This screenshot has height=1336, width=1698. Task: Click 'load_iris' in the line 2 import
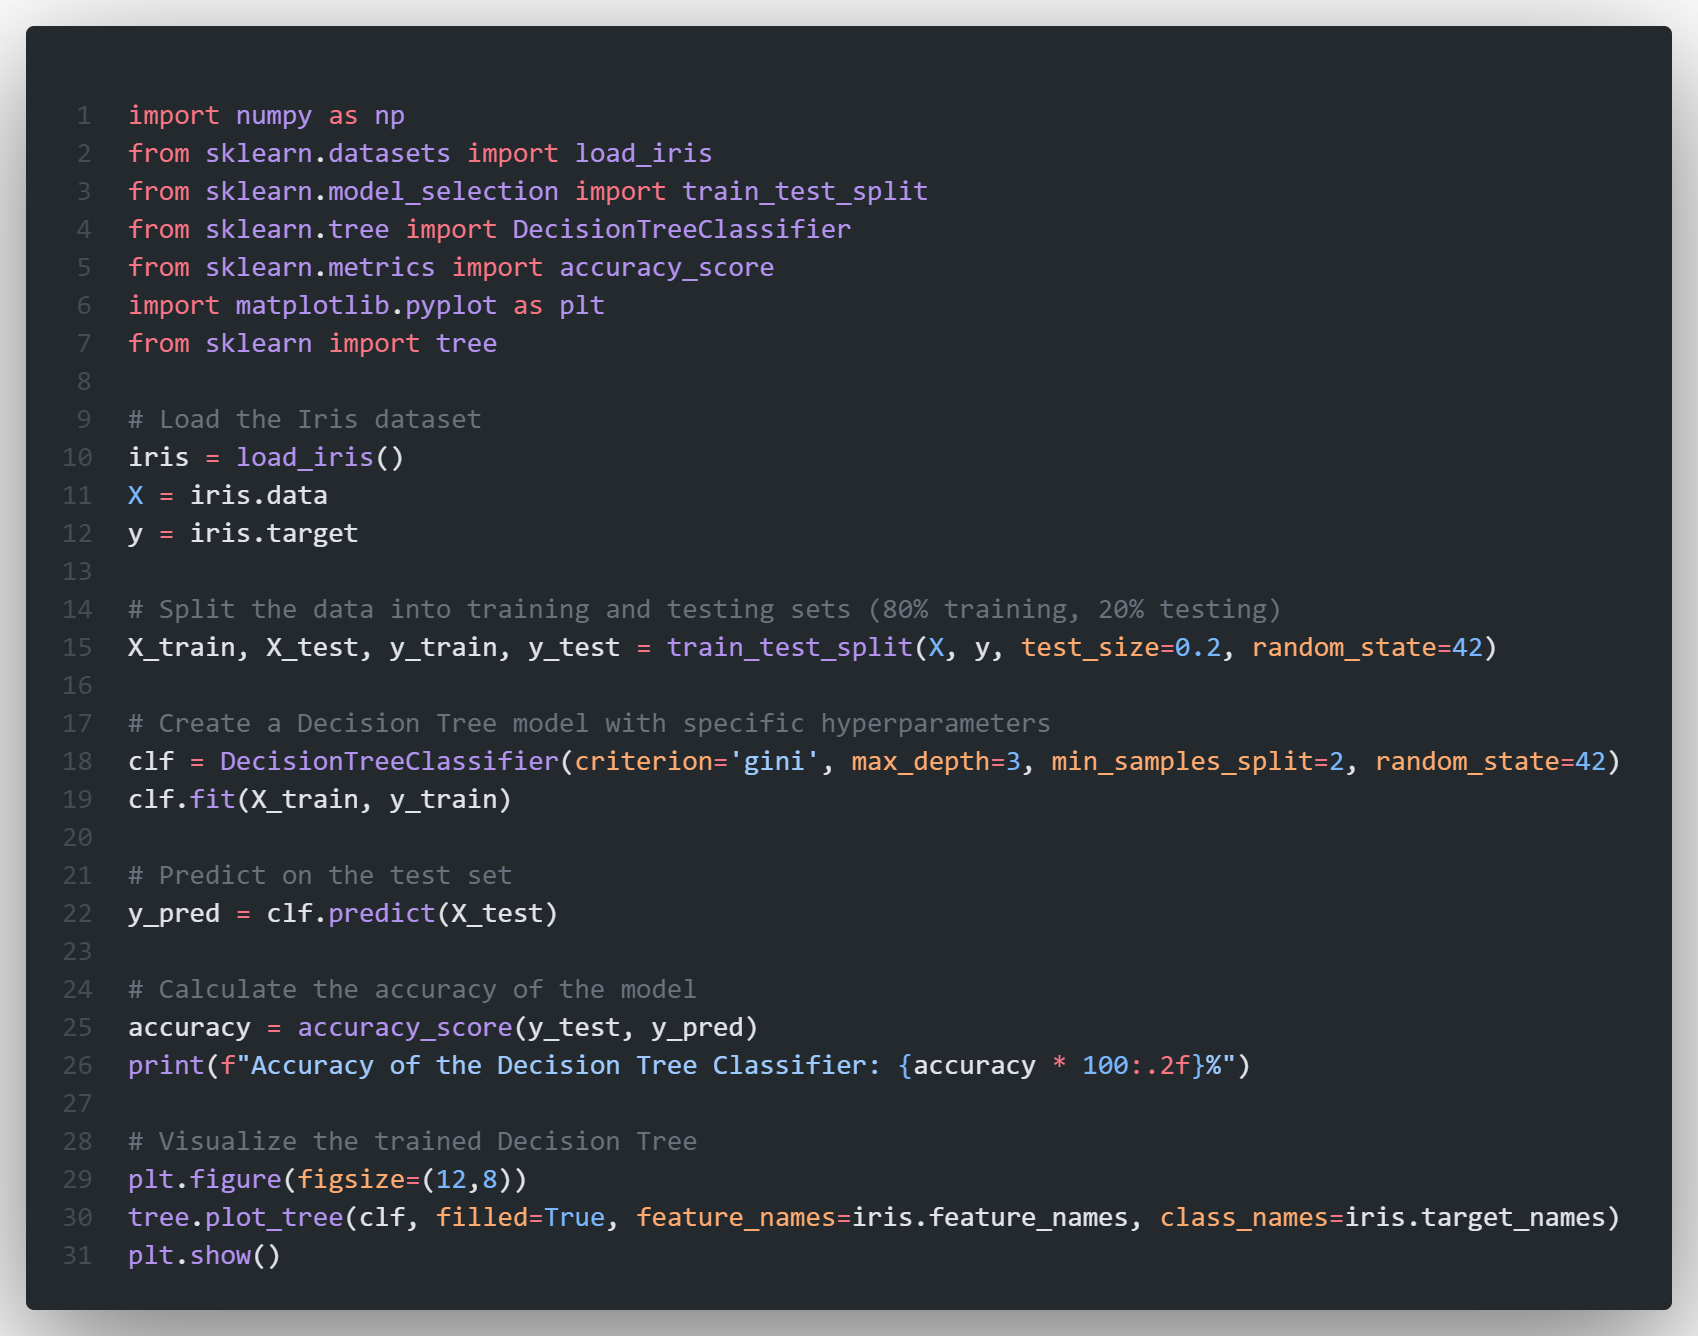coord(643,154)
